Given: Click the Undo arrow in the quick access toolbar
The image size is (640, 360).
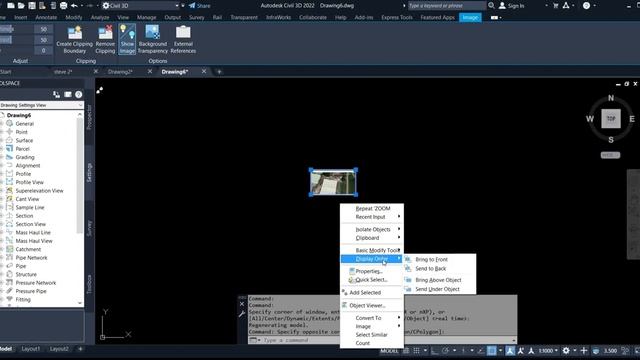Looking at the screenshot, I should tap(74, 6).
